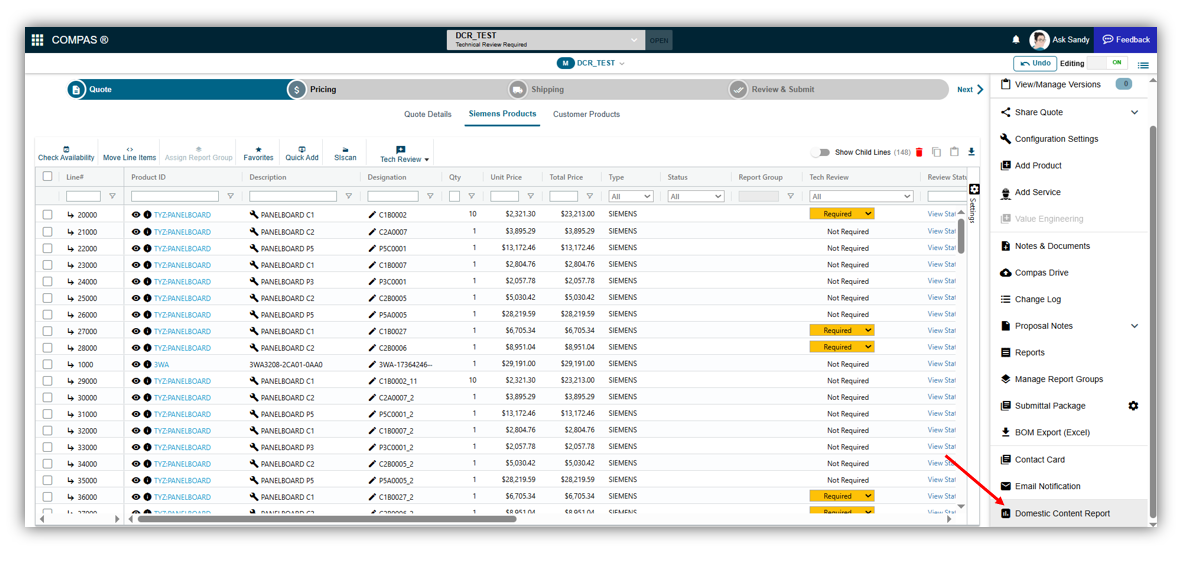Open the Change Log
The height and width of the screenshot is (561, 1194).
point(1030,299)
